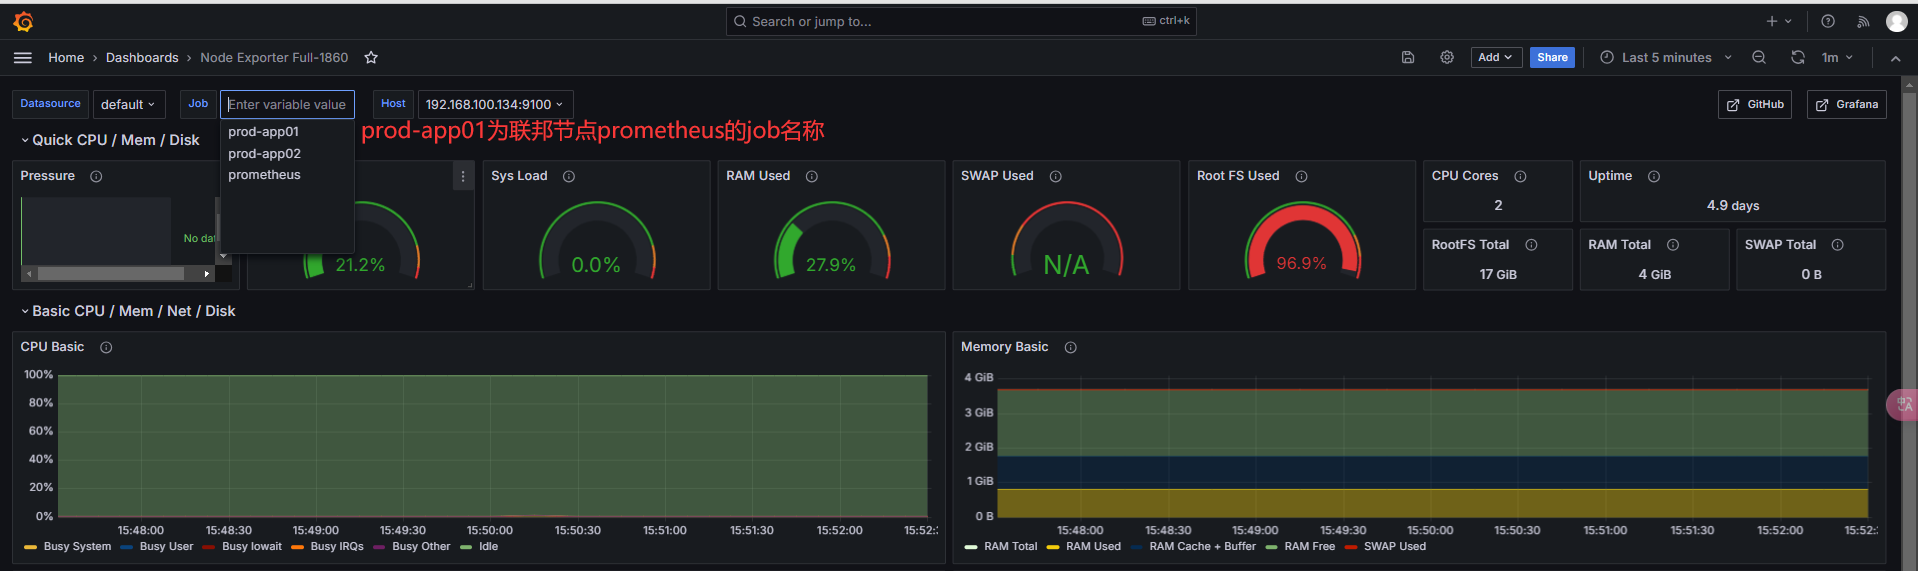
Task: Open dashboard settings gear icon
Action: click(x=1446, y=58)
